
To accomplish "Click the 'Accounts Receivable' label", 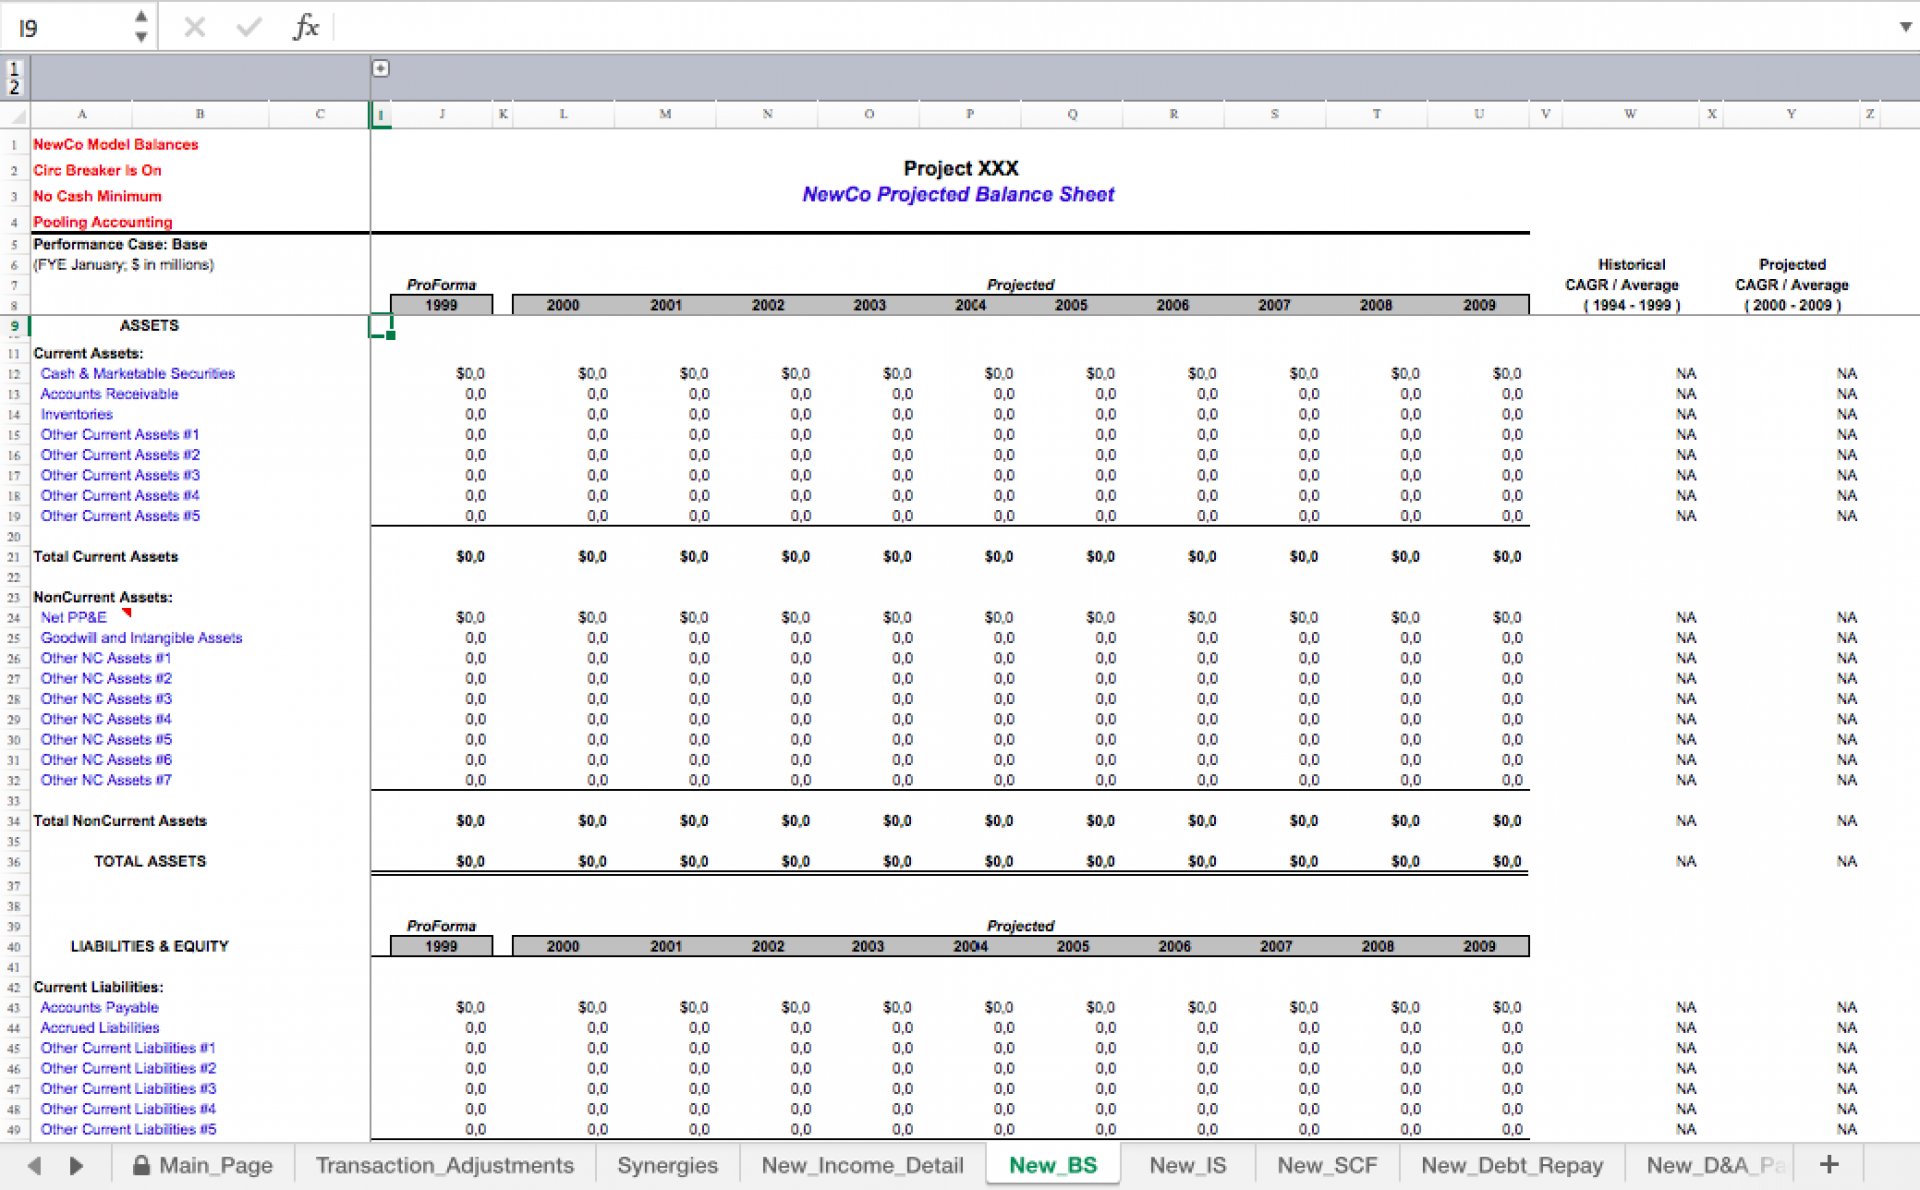I will pyautogui.click(x=110, y=394).
